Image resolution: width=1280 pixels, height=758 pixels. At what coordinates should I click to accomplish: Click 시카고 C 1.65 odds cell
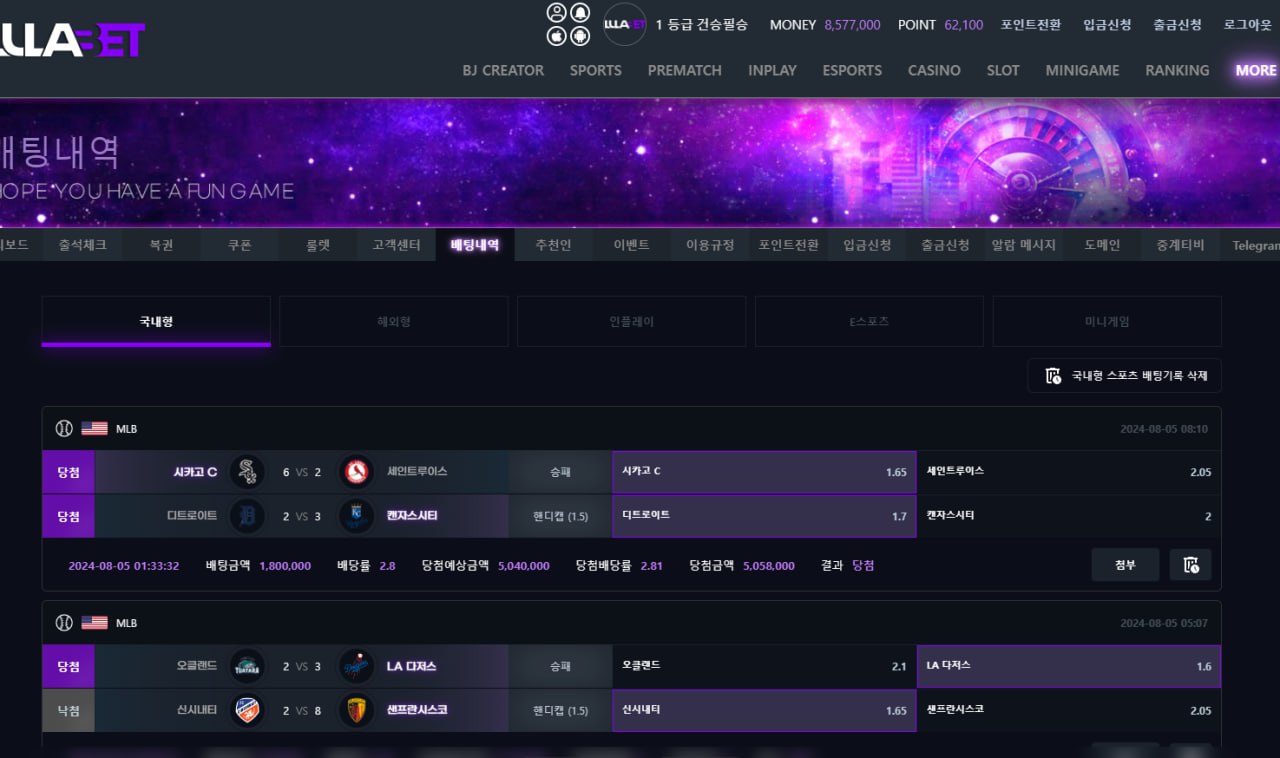764,472
